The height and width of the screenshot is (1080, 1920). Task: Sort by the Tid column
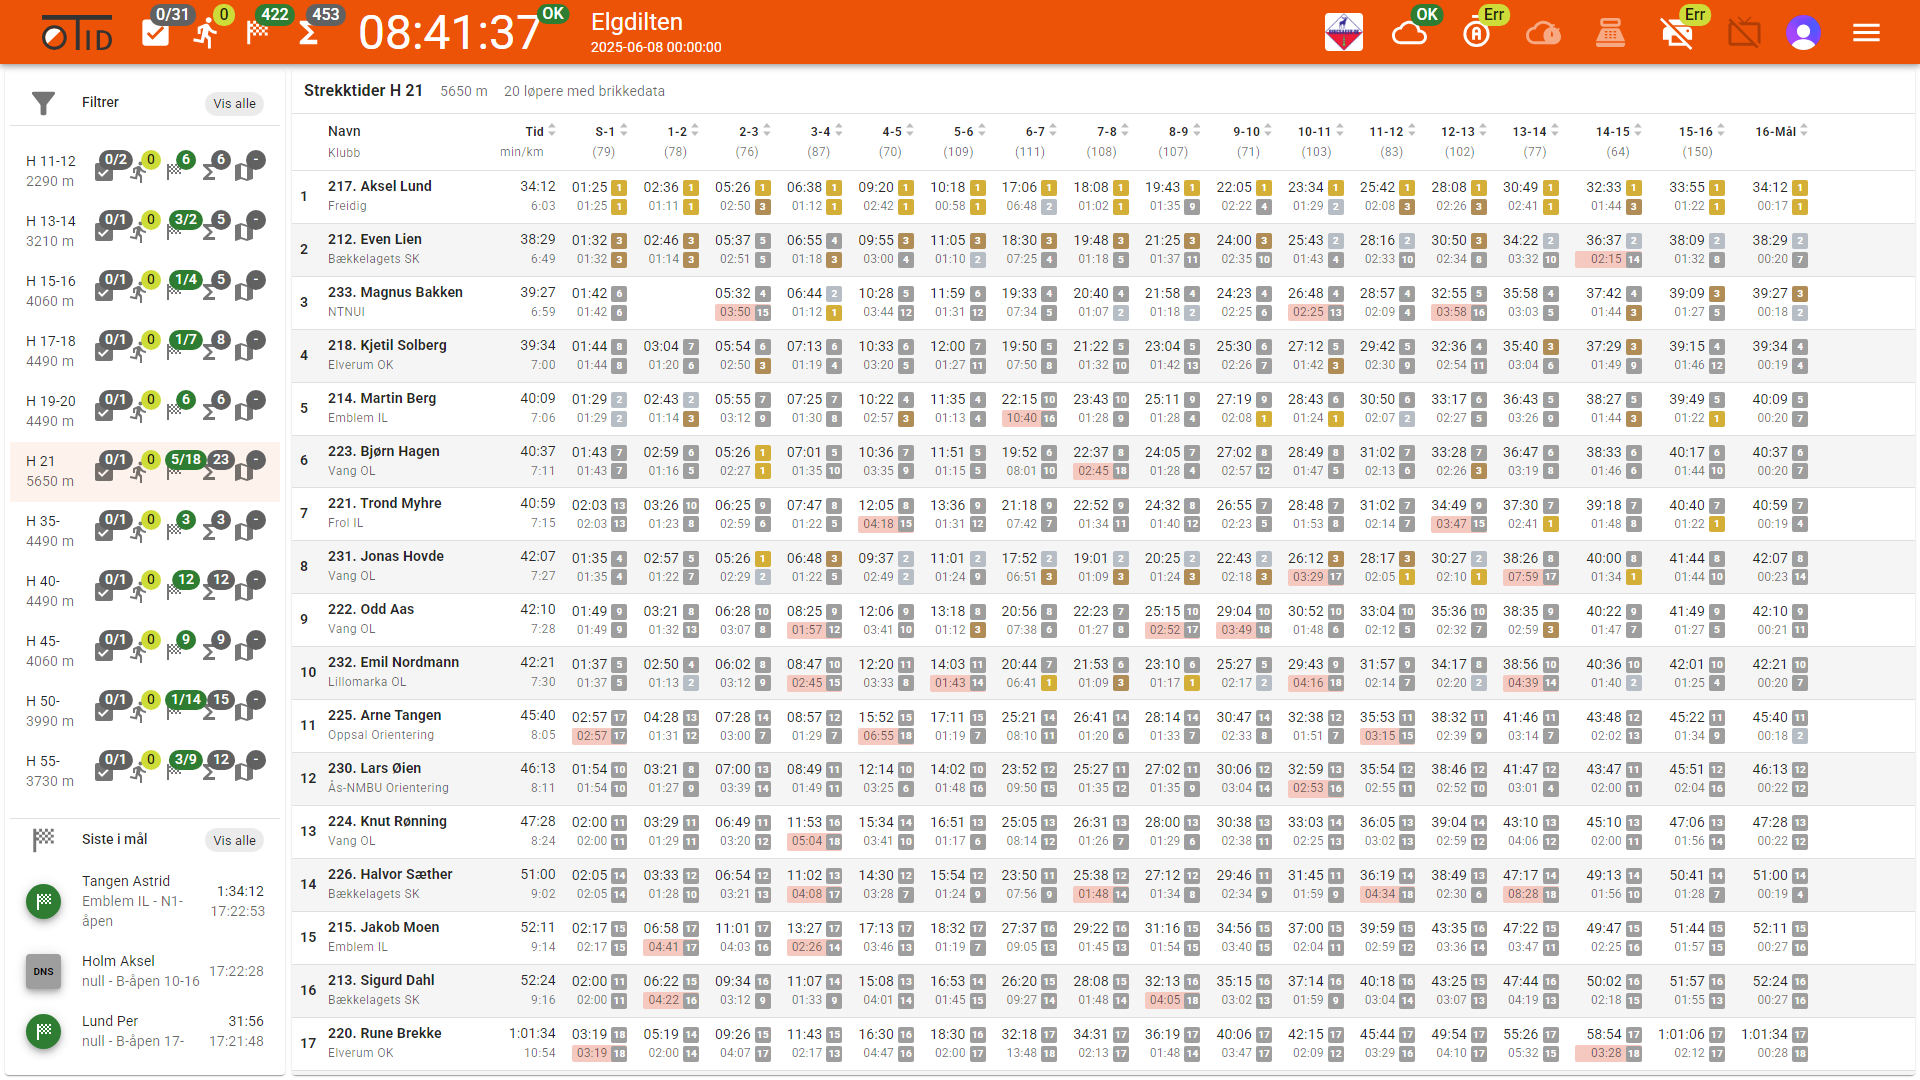541,131
